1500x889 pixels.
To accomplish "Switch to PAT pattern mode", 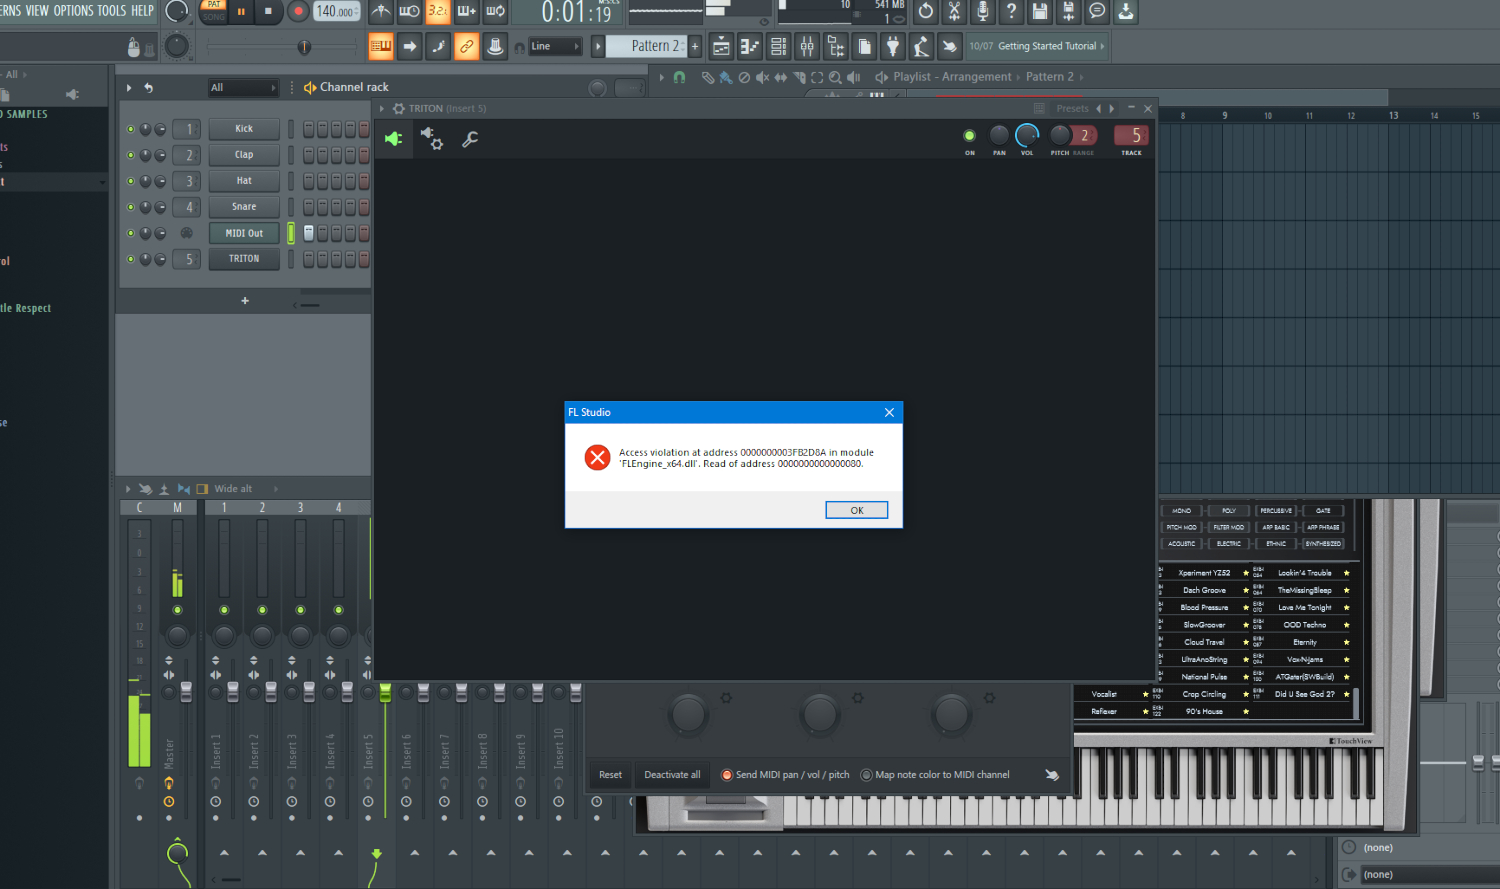I will 214,5.
